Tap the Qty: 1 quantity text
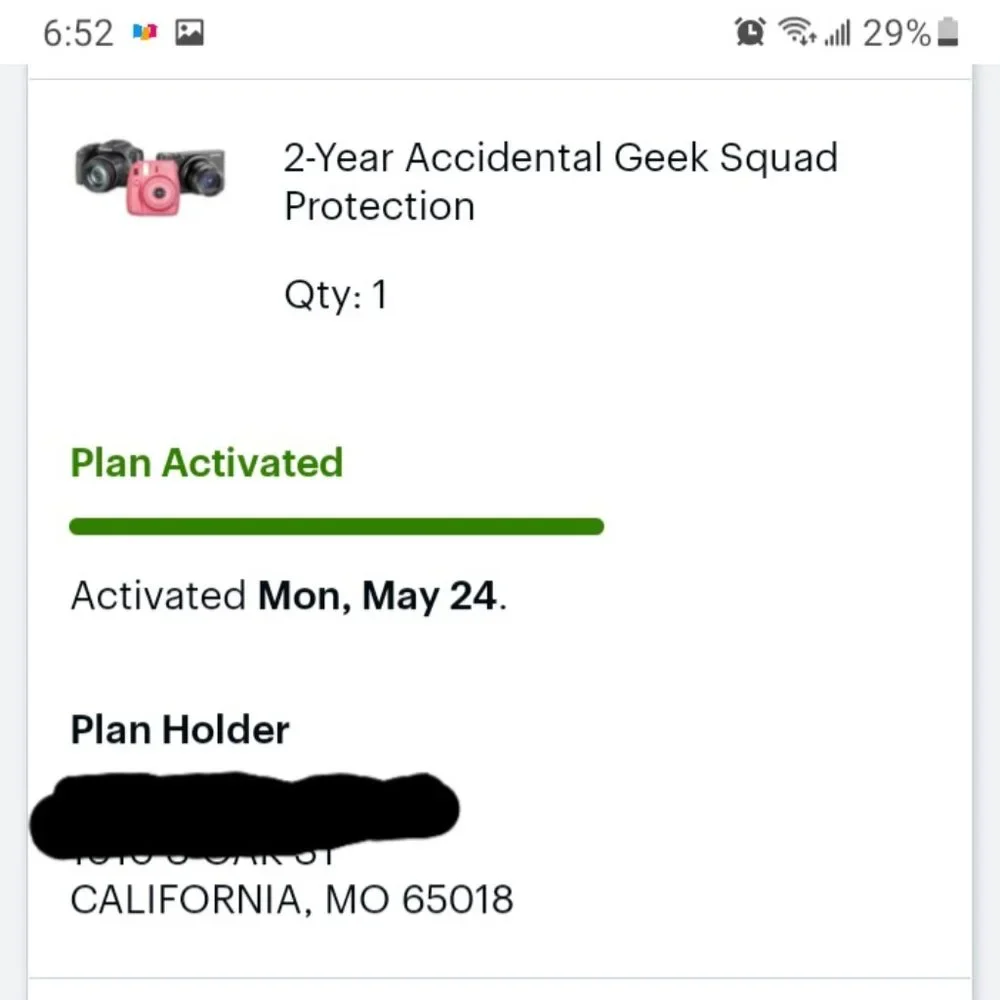Image resolution: width=1000 pixels, height=1000 pixels. point(335,295)
